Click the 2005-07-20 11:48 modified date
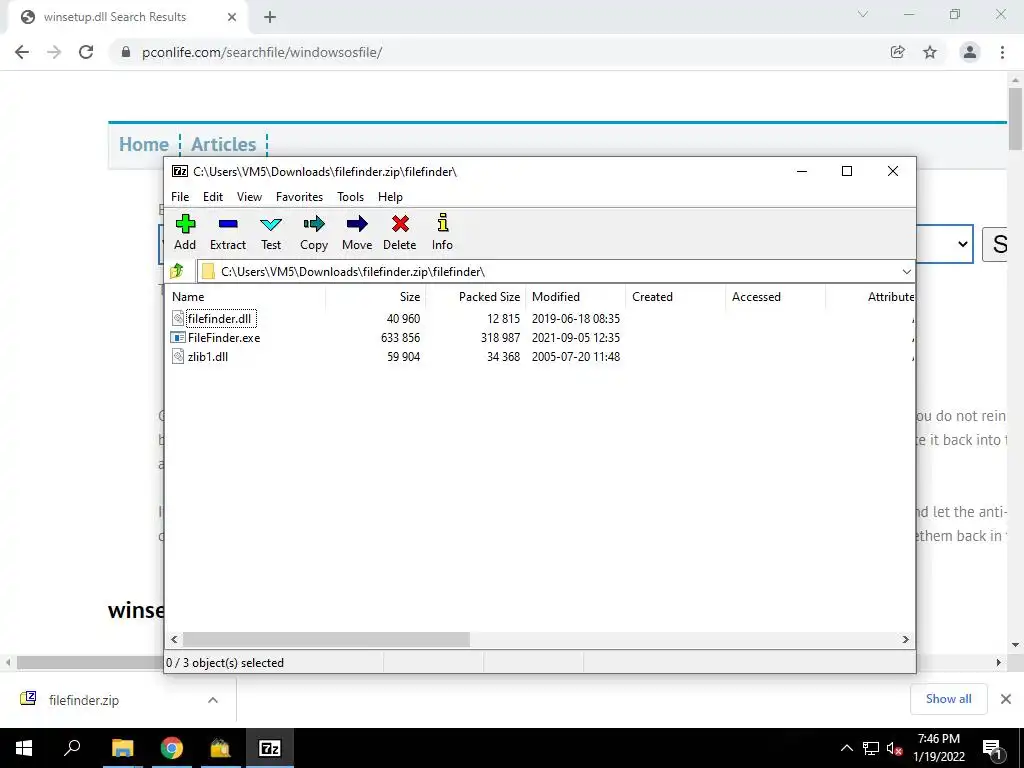This screenshot has width=1024, height=768. click(x=575, y=357)
